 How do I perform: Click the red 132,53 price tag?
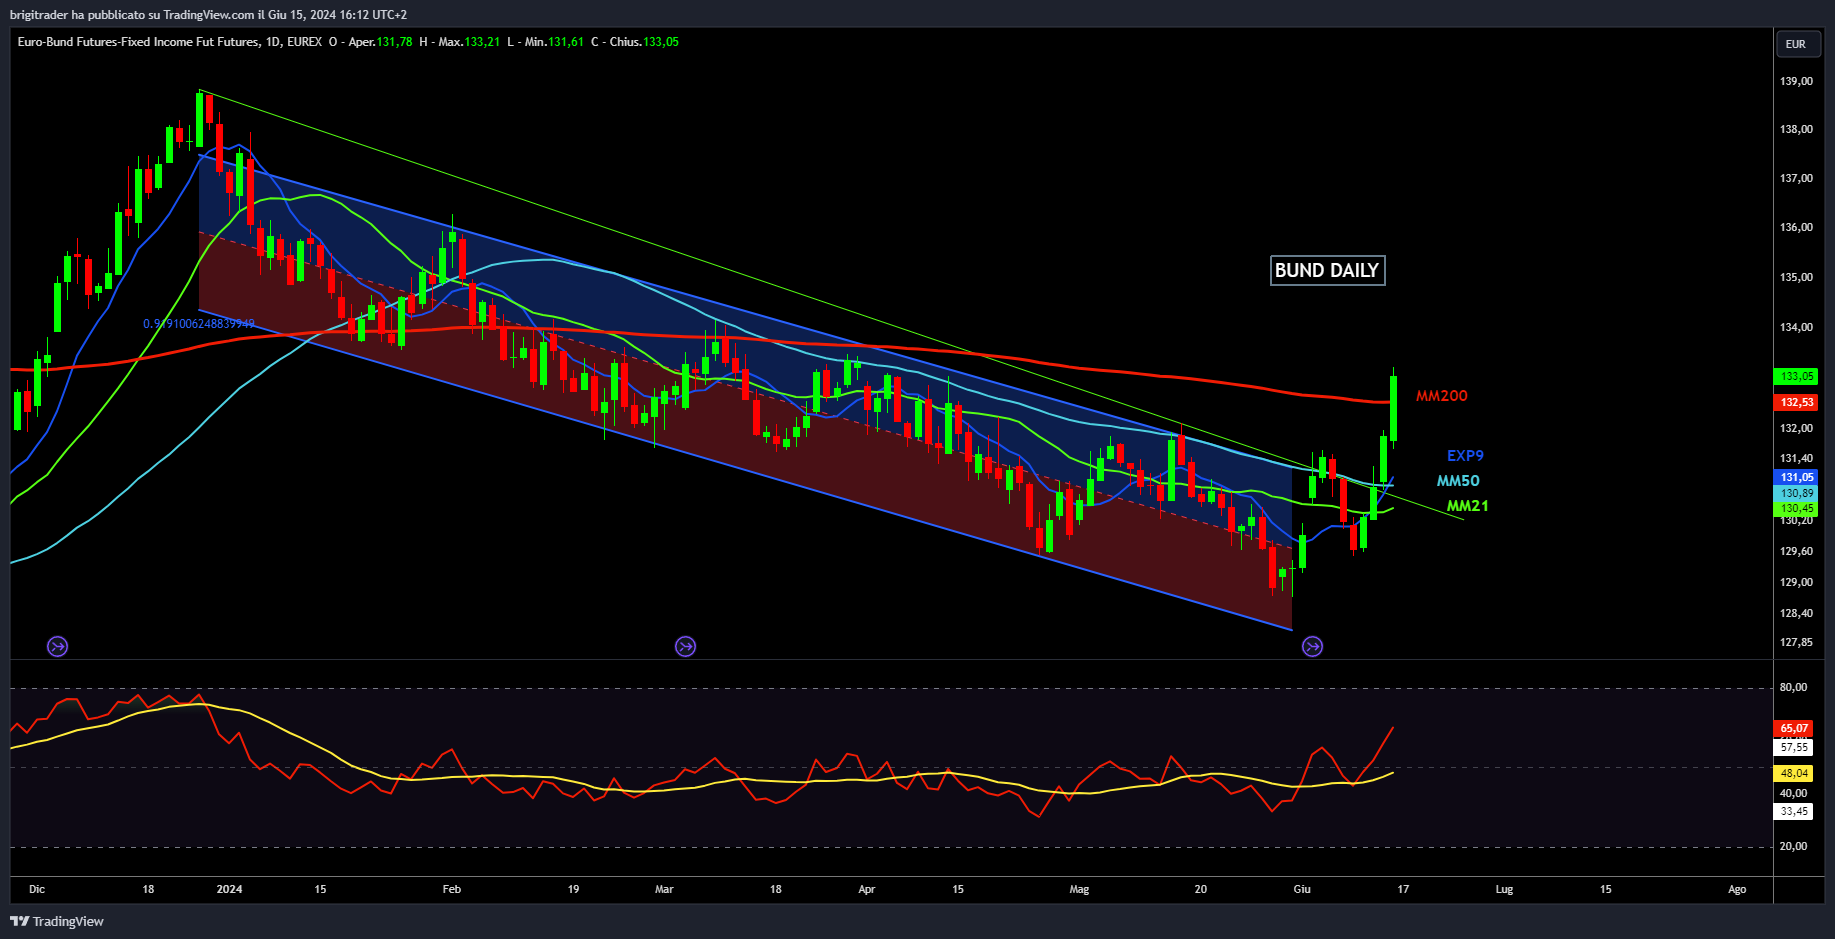coord(1797,402)
